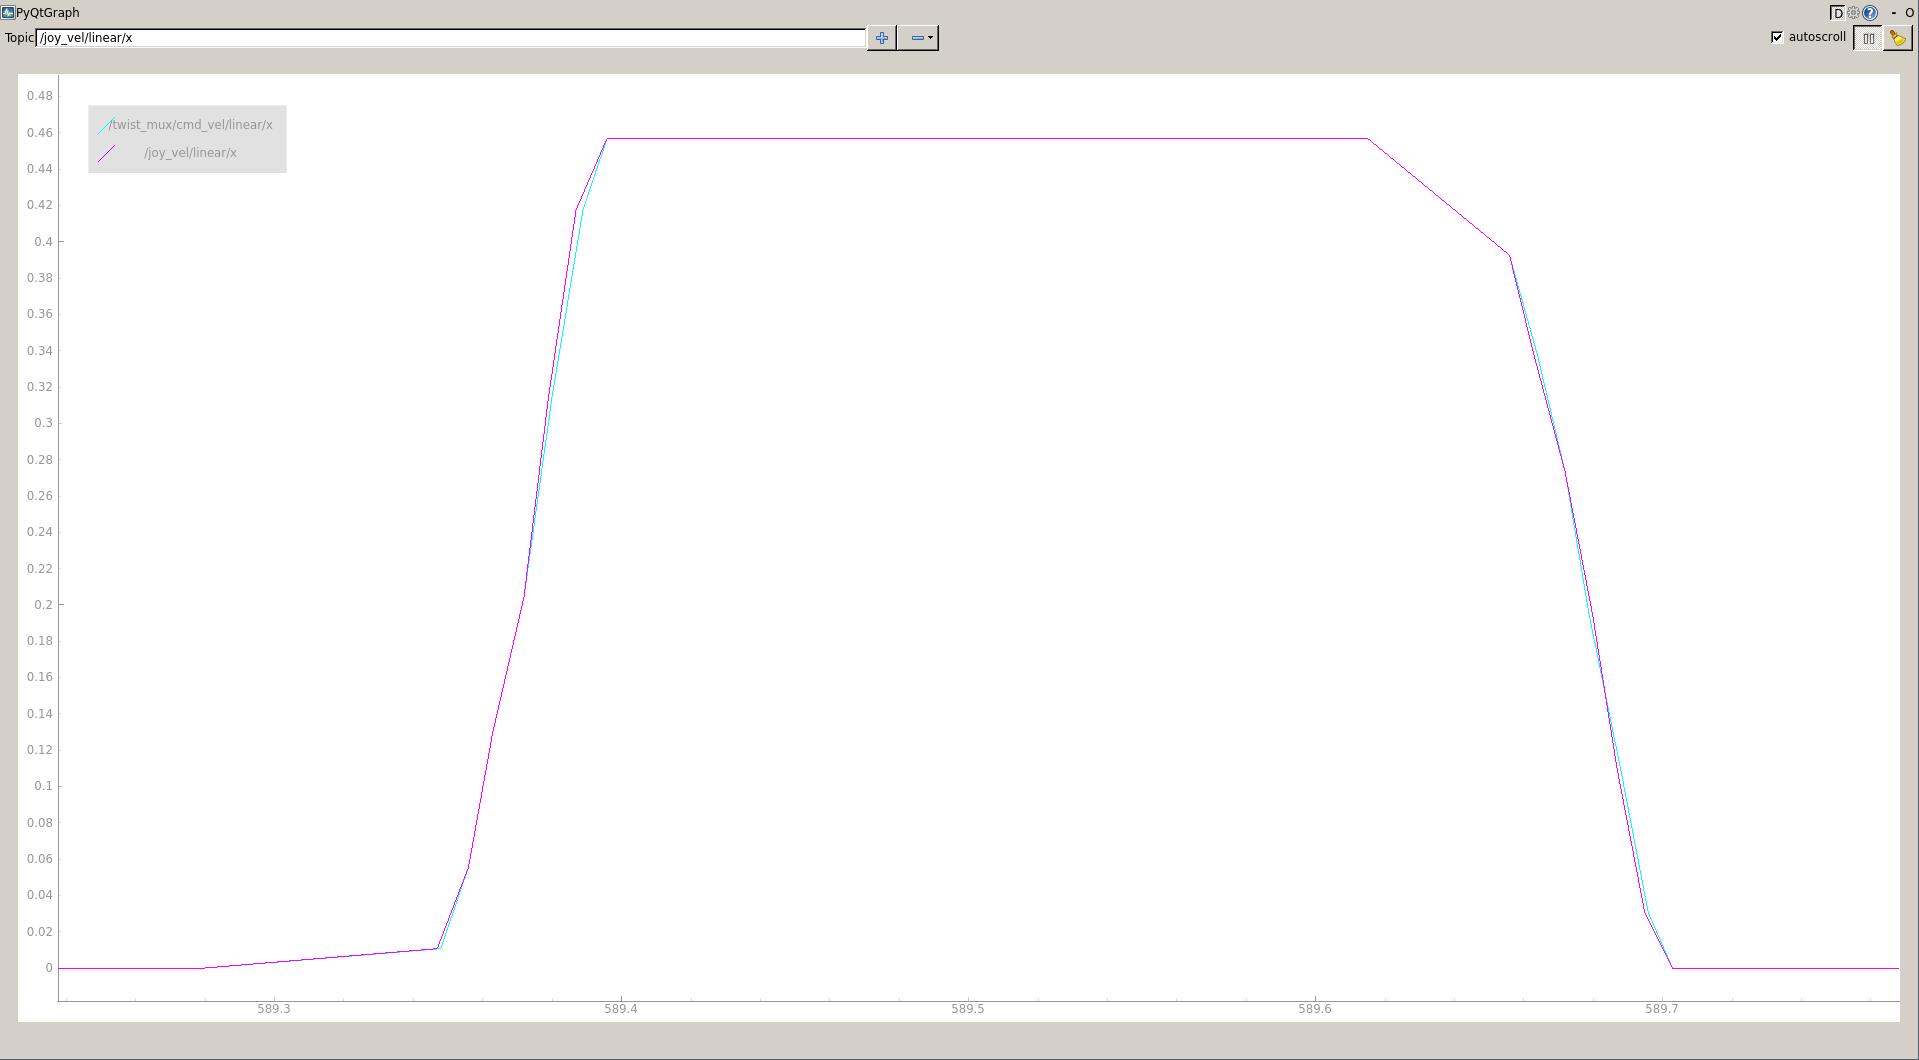Click the 0.2 y-axis tick label
Image resolution: width=1919 pixels, height=1060 pixels.
tap(43, 605)
